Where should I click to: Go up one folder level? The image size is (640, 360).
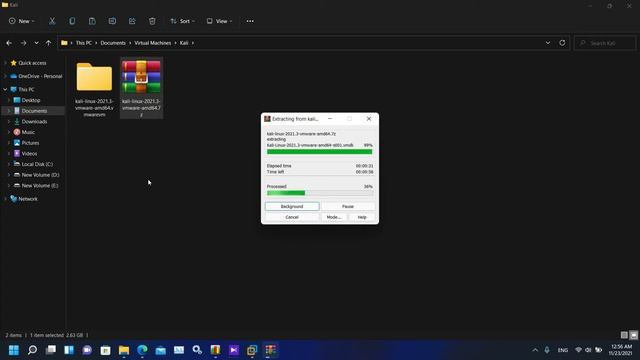pos(49,43)
